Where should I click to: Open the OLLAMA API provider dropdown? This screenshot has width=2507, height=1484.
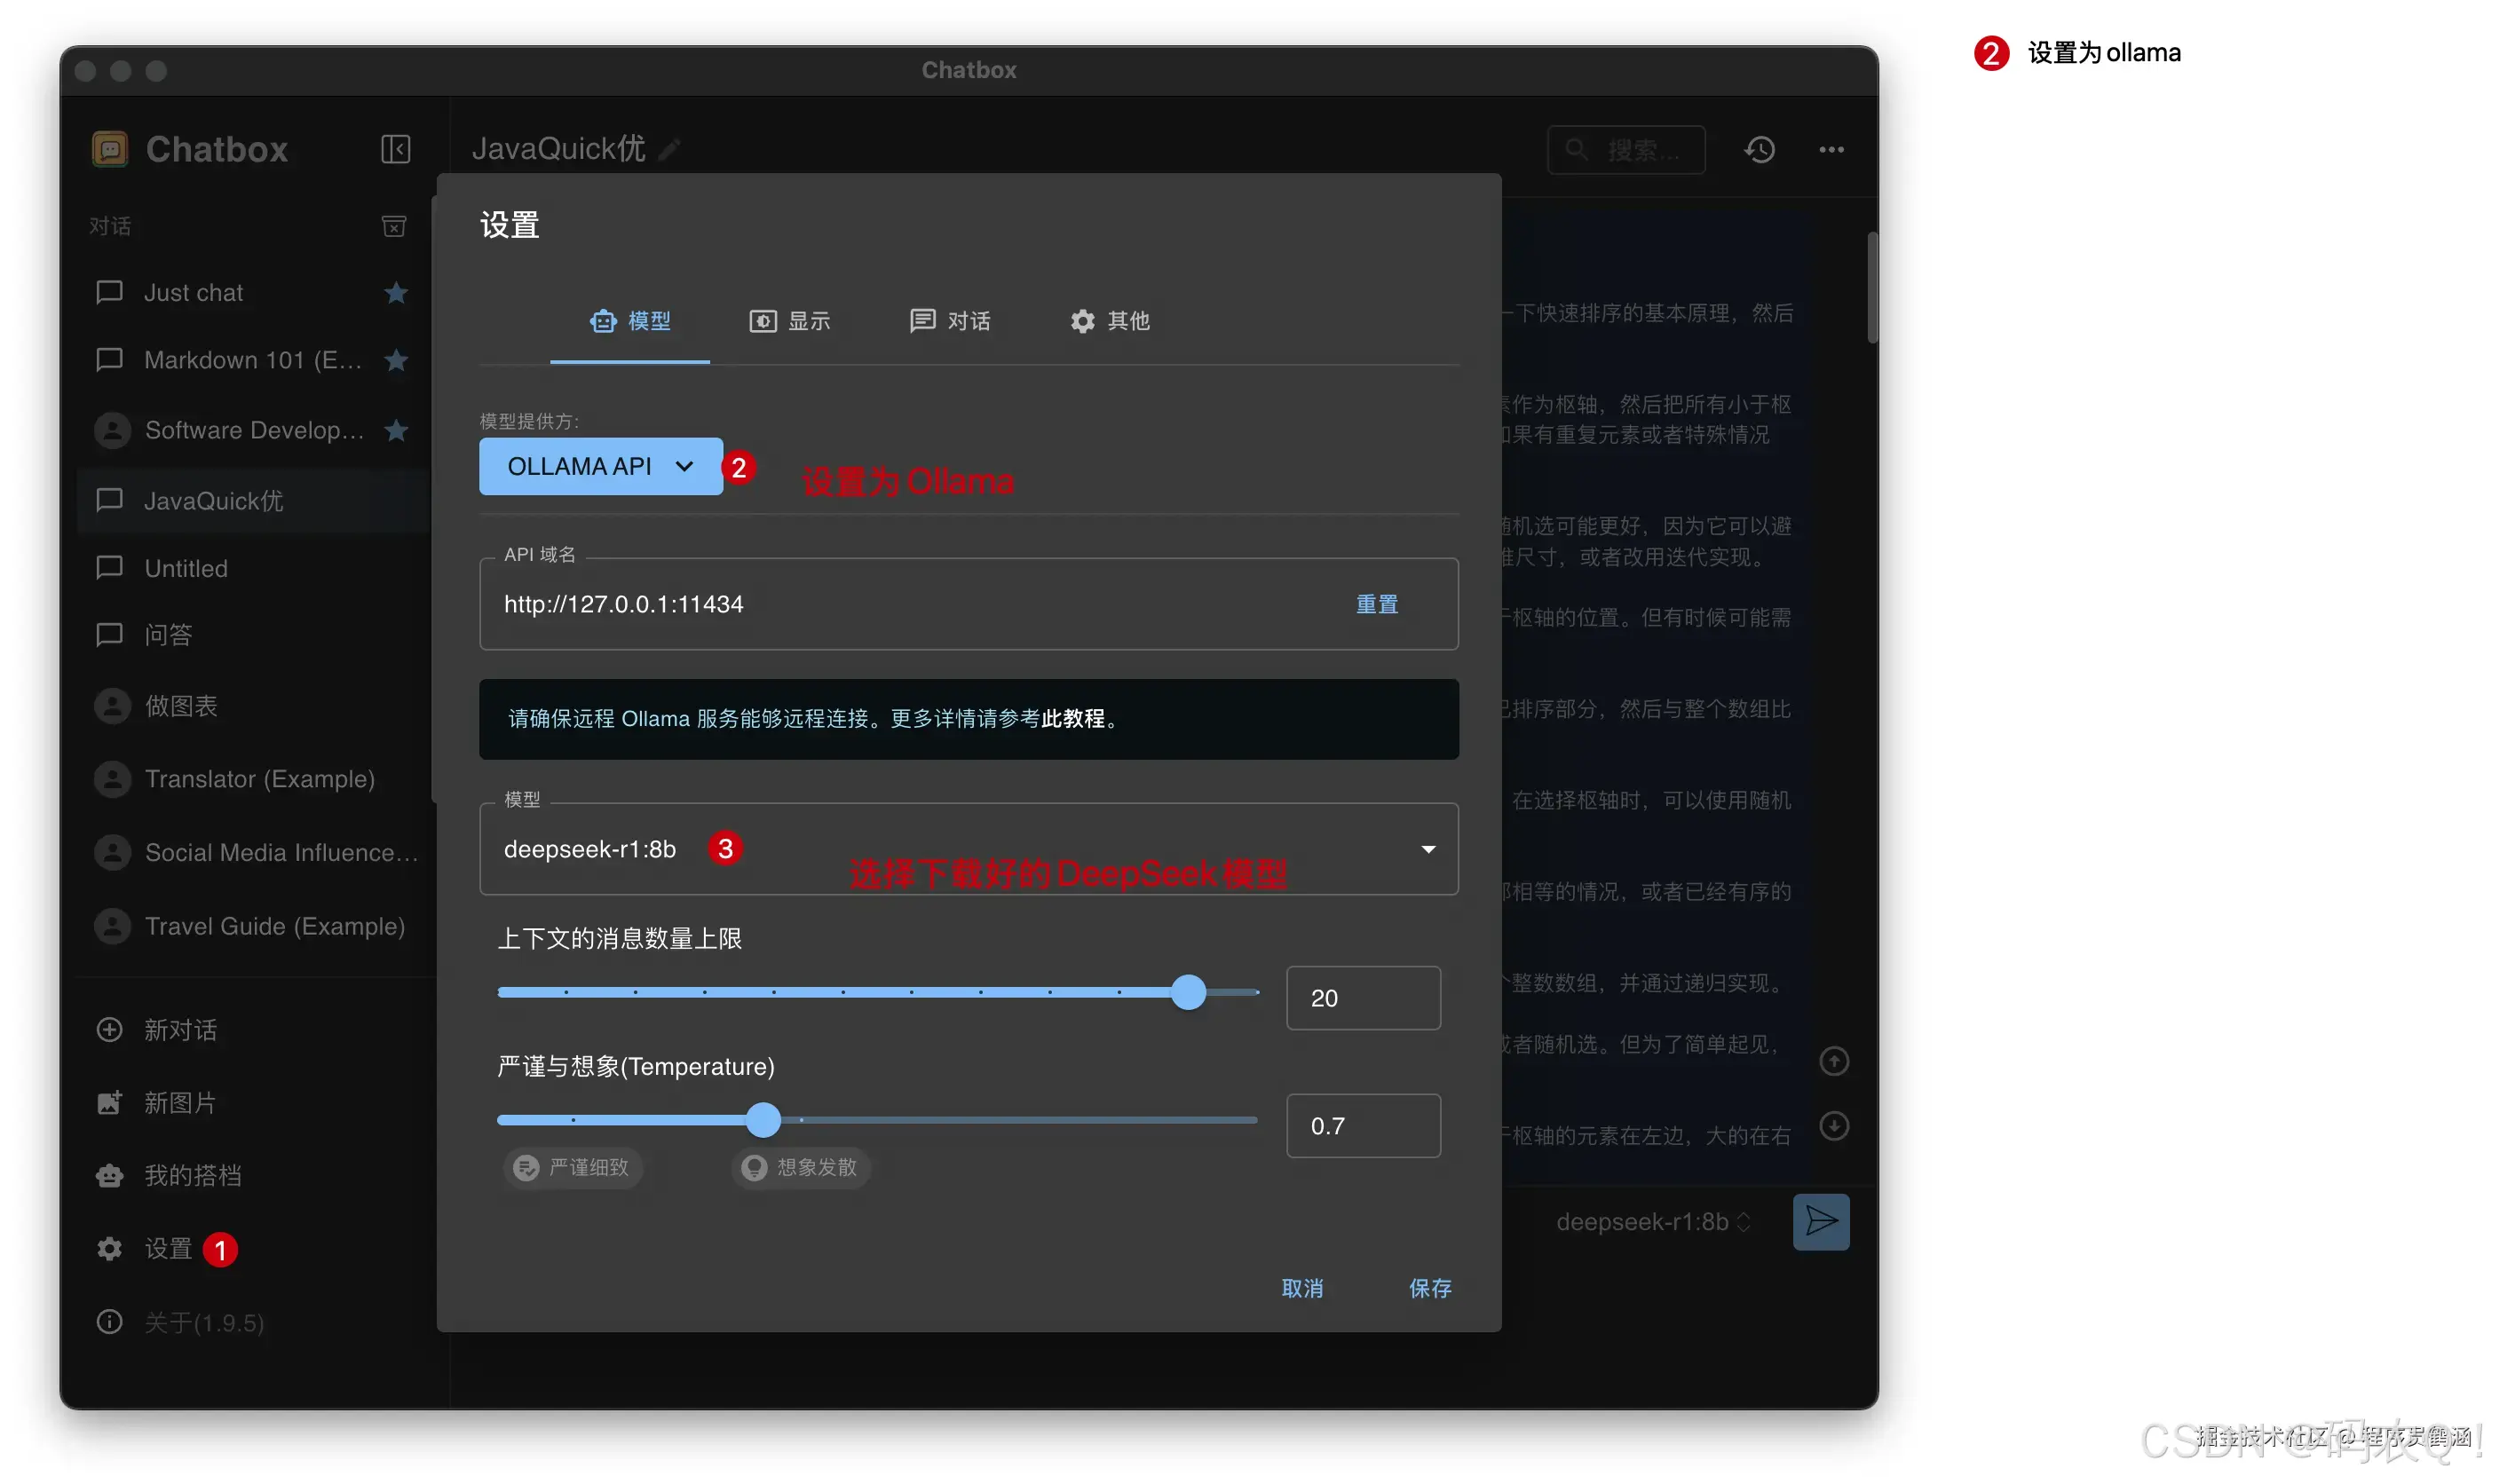pos(600,467)
